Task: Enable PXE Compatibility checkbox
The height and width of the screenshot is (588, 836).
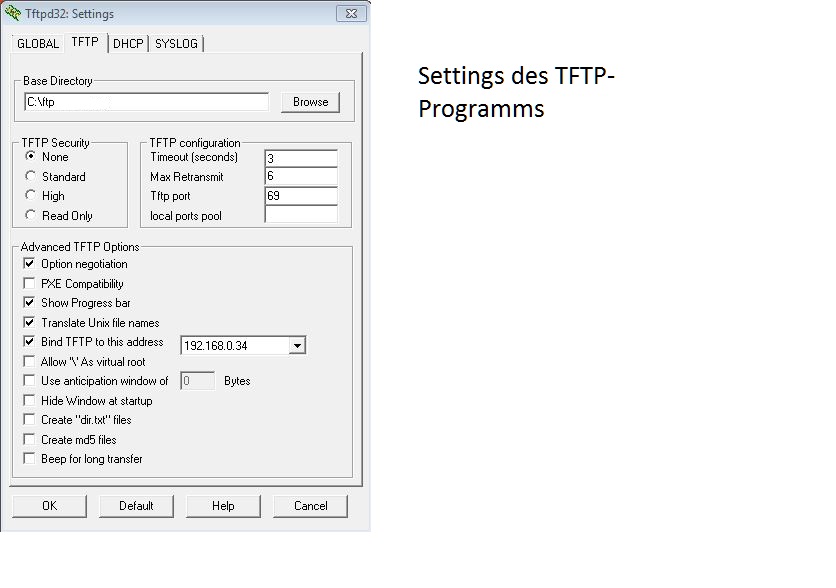Action: pos(29,283)
